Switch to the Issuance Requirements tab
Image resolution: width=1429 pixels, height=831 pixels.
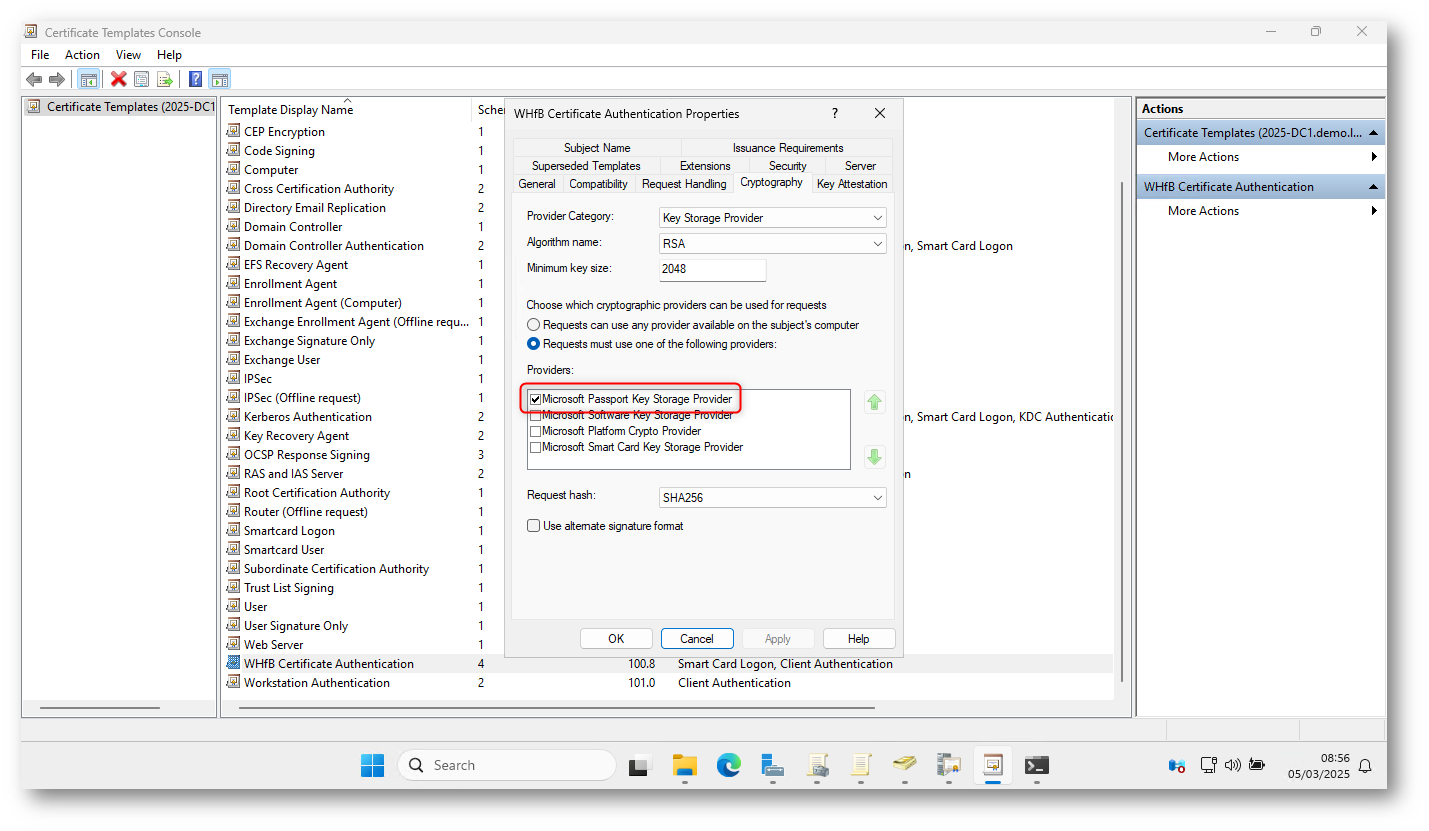click(788, 148)
